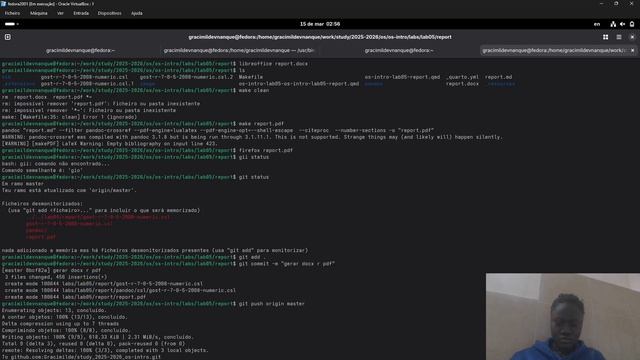Click the volume icon in GNOME top bar
Screen dimensions: 640x360
622,24
